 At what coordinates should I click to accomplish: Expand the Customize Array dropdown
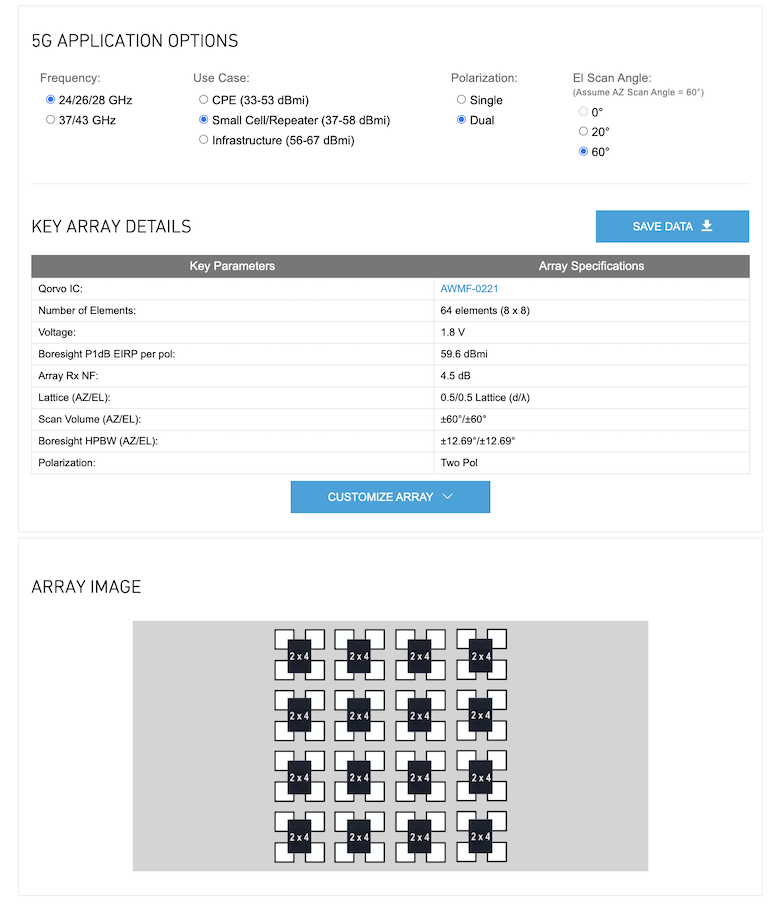tap(390, 497)
